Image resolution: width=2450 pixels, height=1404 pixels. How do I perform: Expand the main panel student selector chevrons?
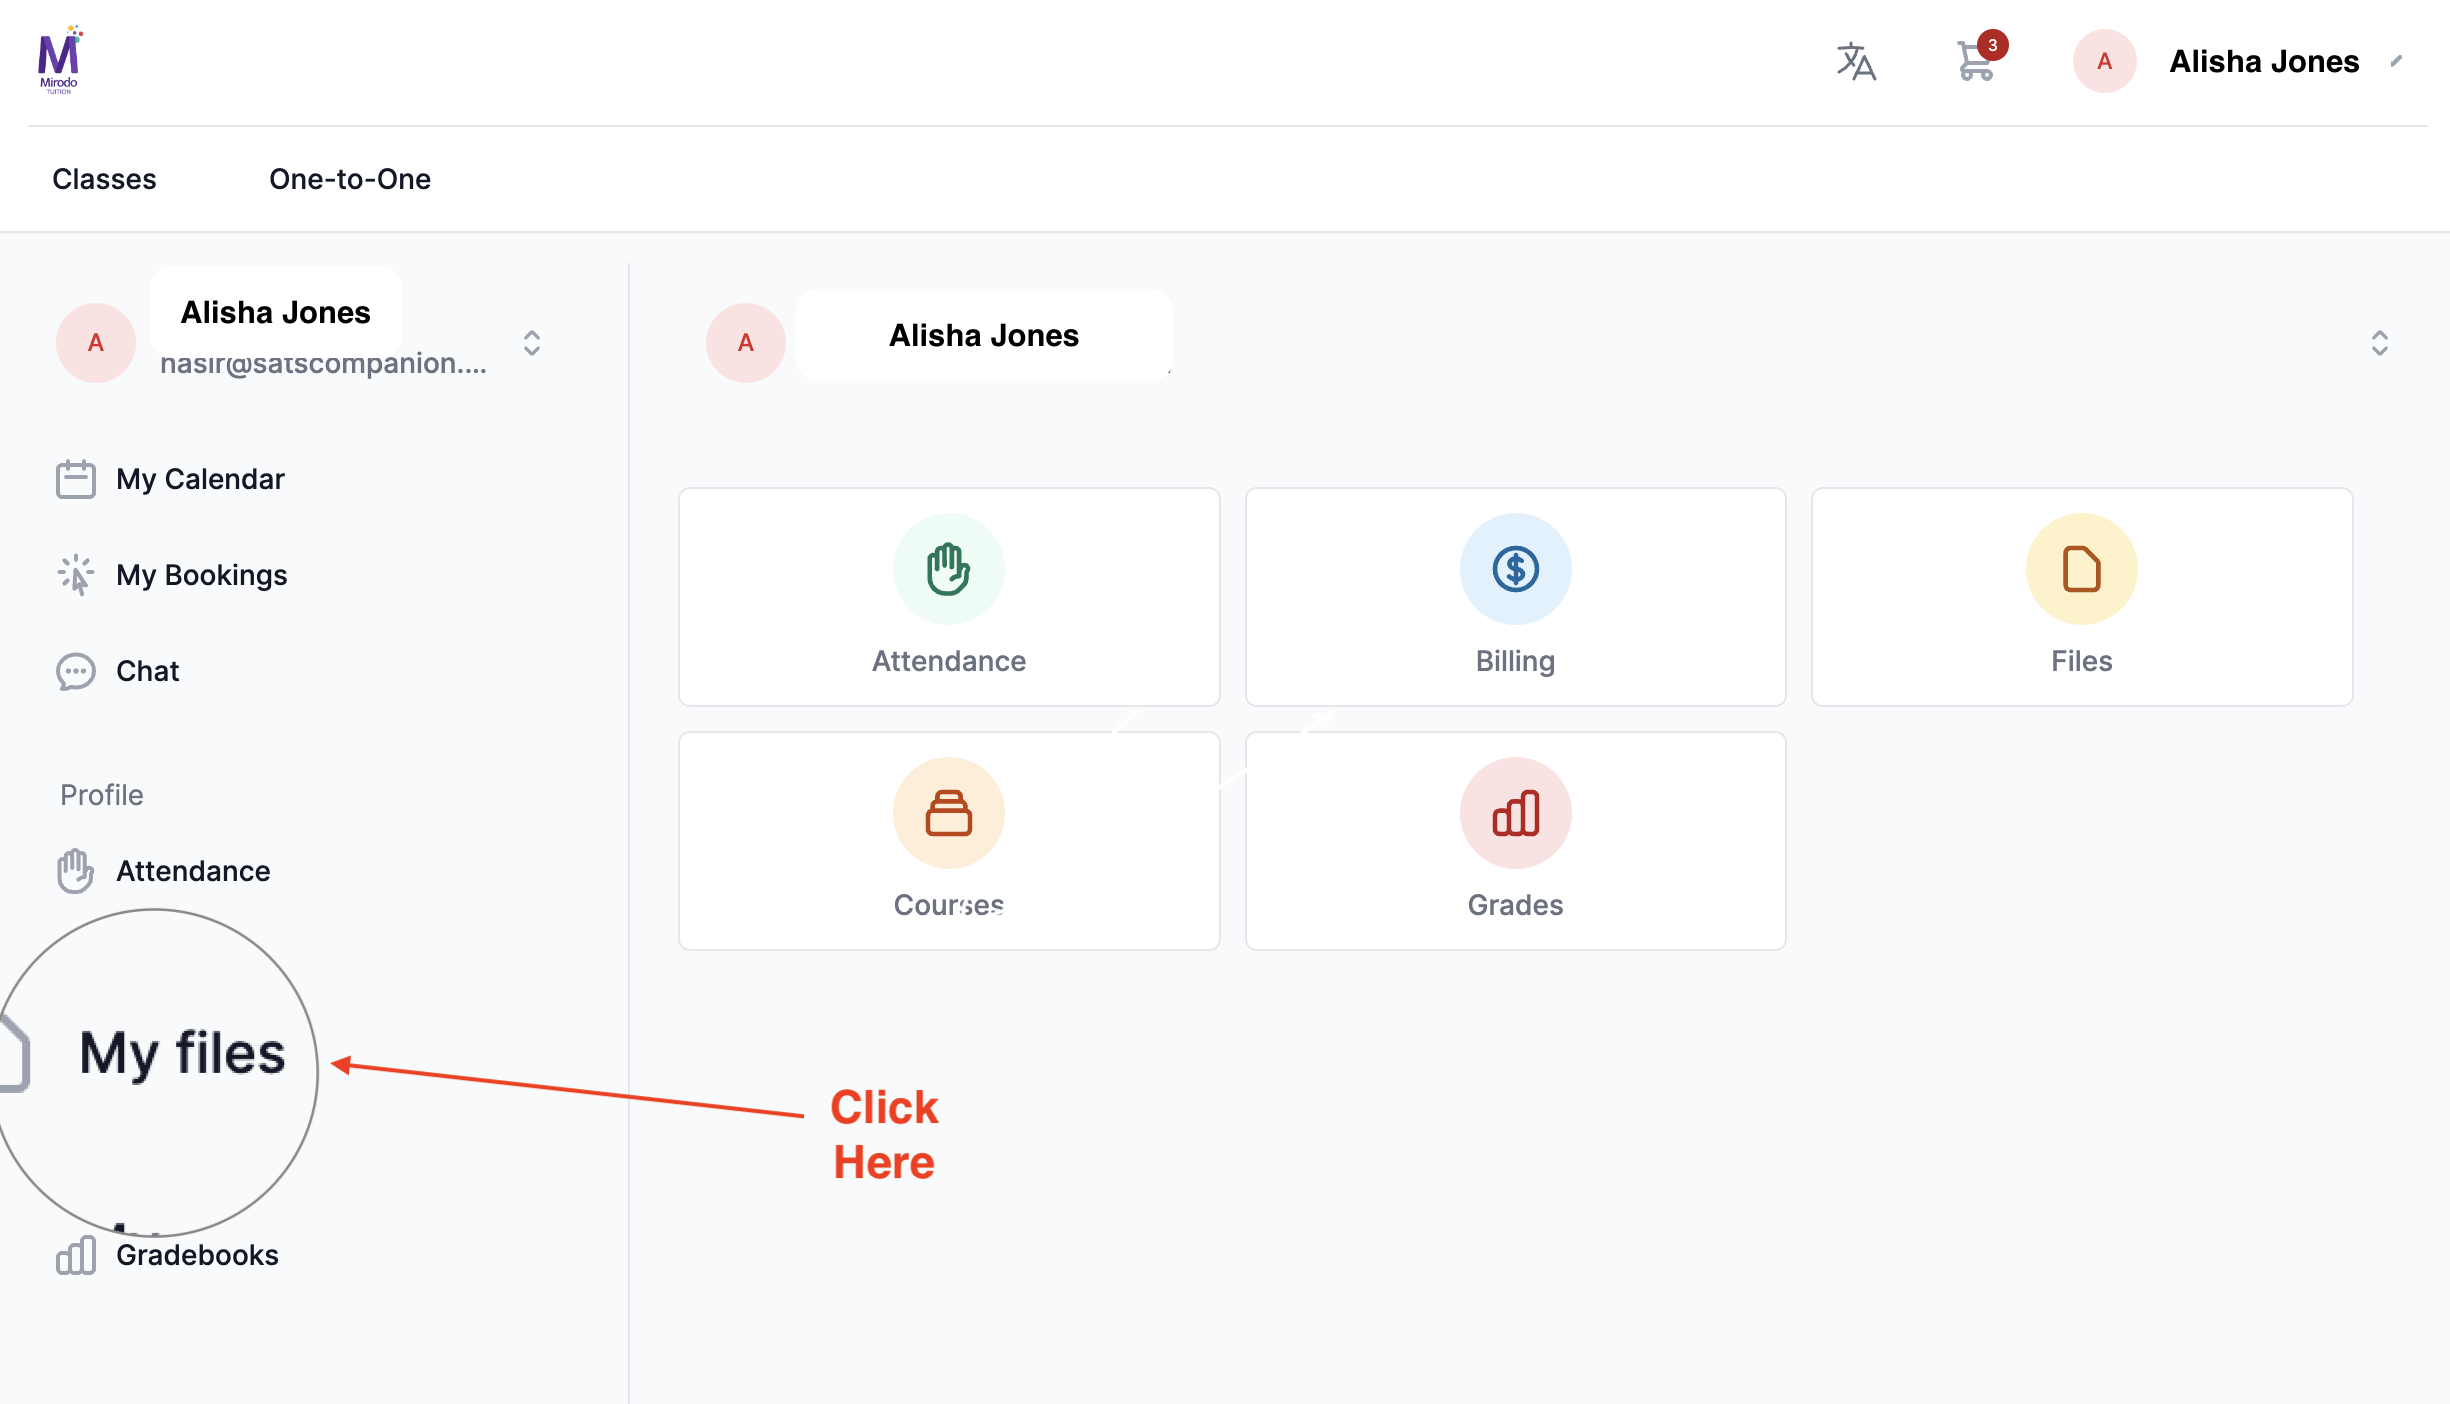click(x=2379, y=343)
